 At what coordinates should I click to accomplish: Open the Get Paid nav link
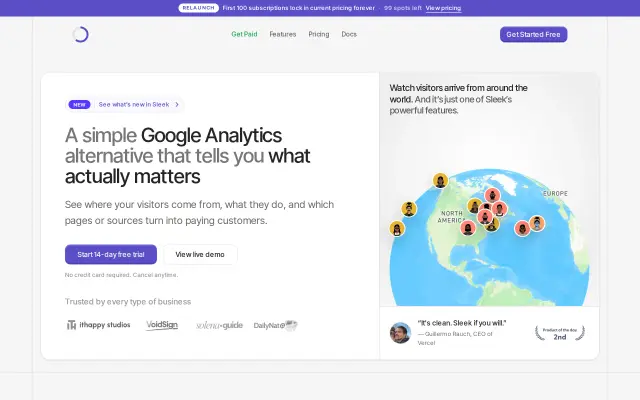244,34
